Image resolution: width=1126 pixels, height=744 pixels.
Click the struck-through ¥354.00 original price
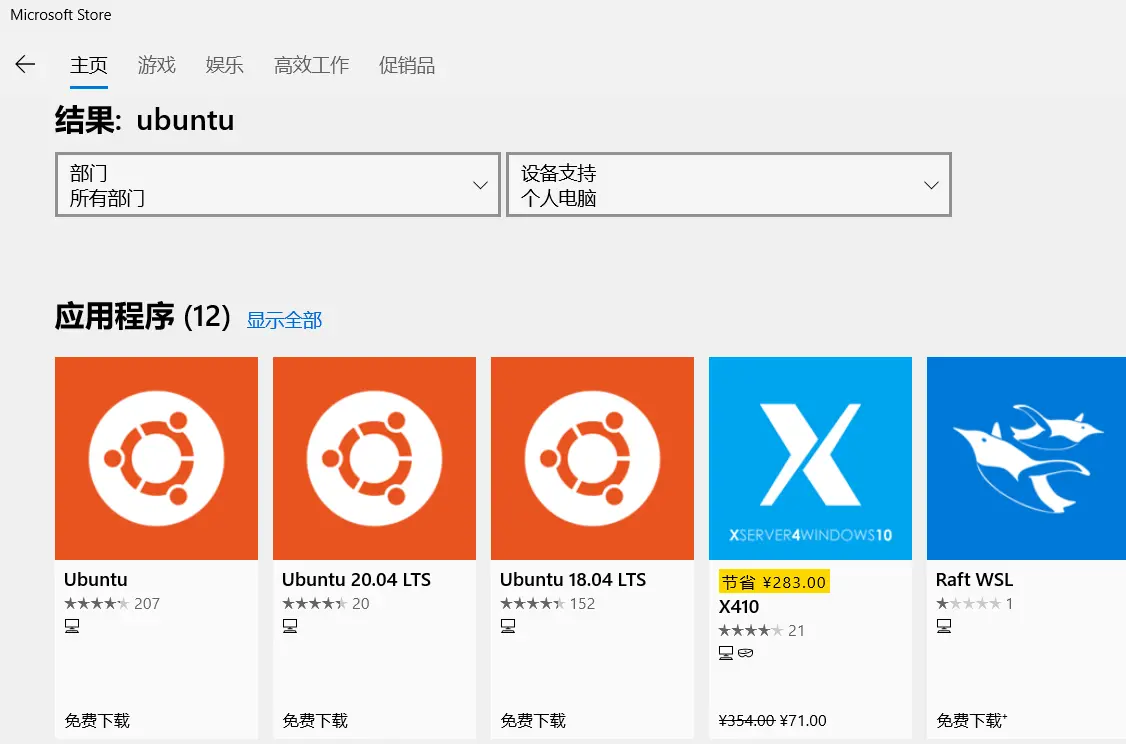747,720
